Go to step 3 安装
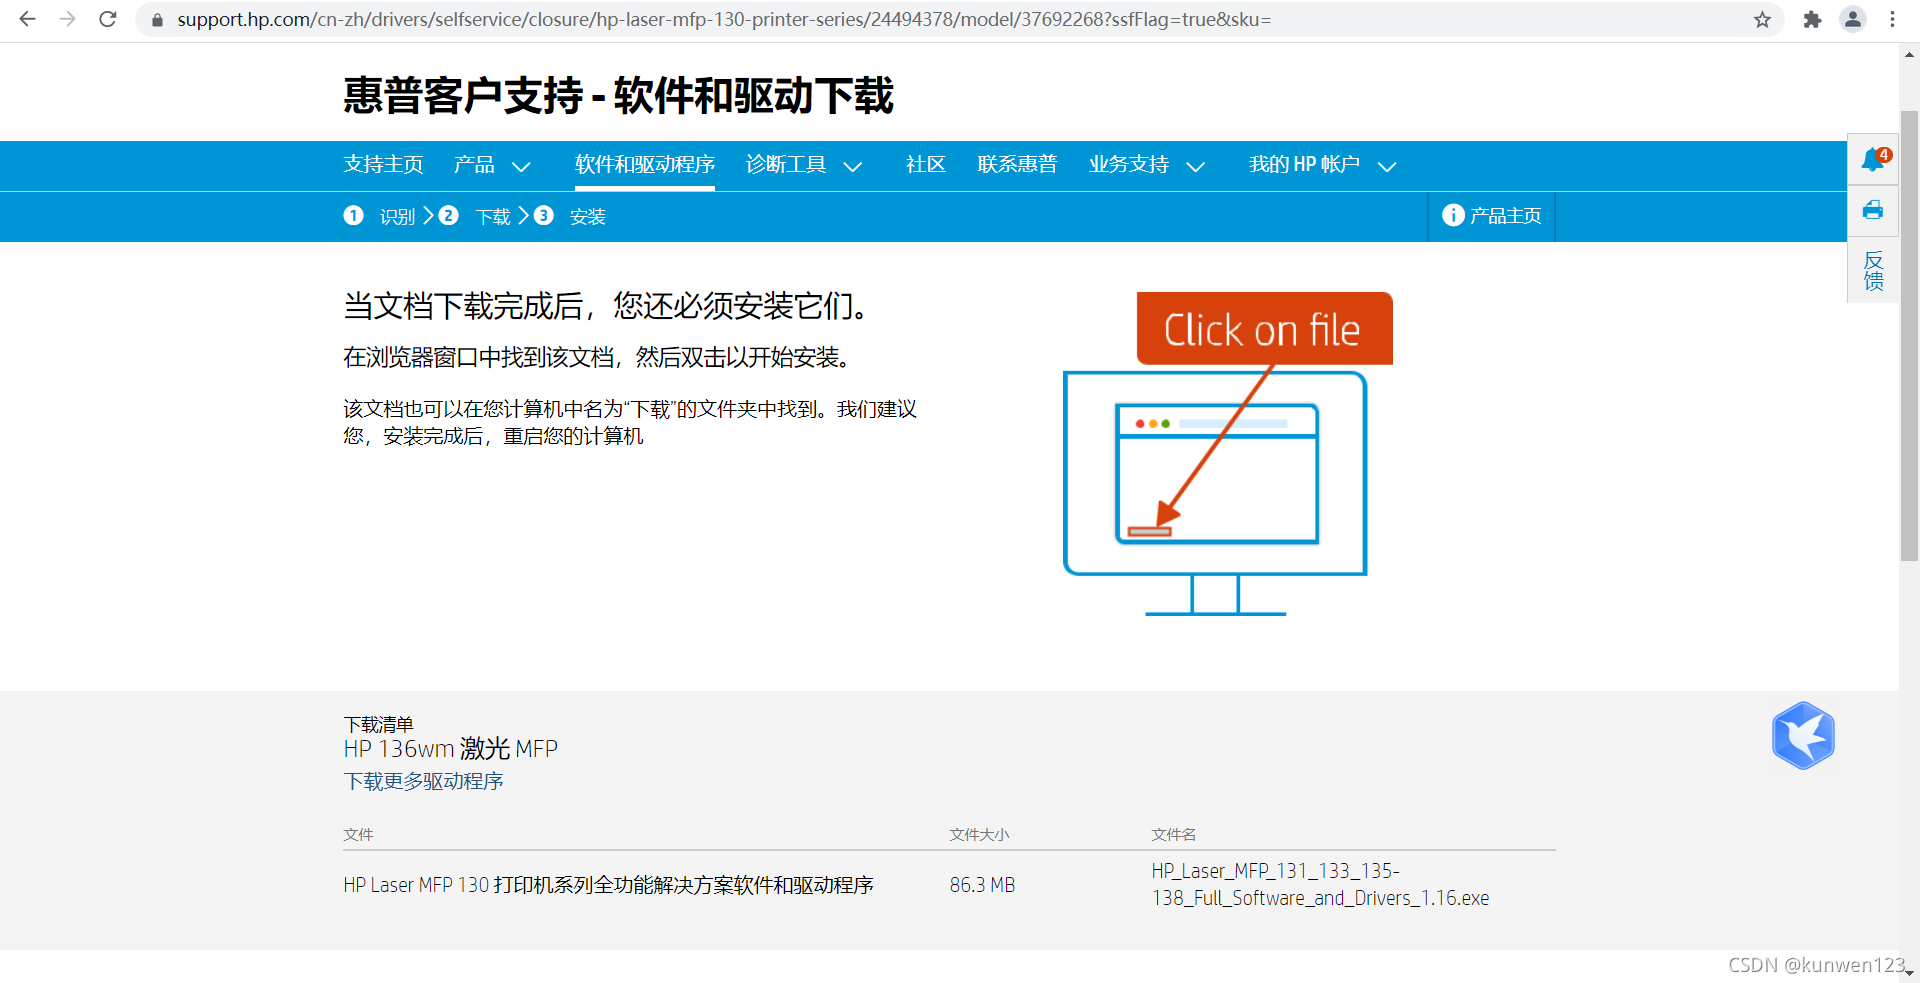 point(570,216)
